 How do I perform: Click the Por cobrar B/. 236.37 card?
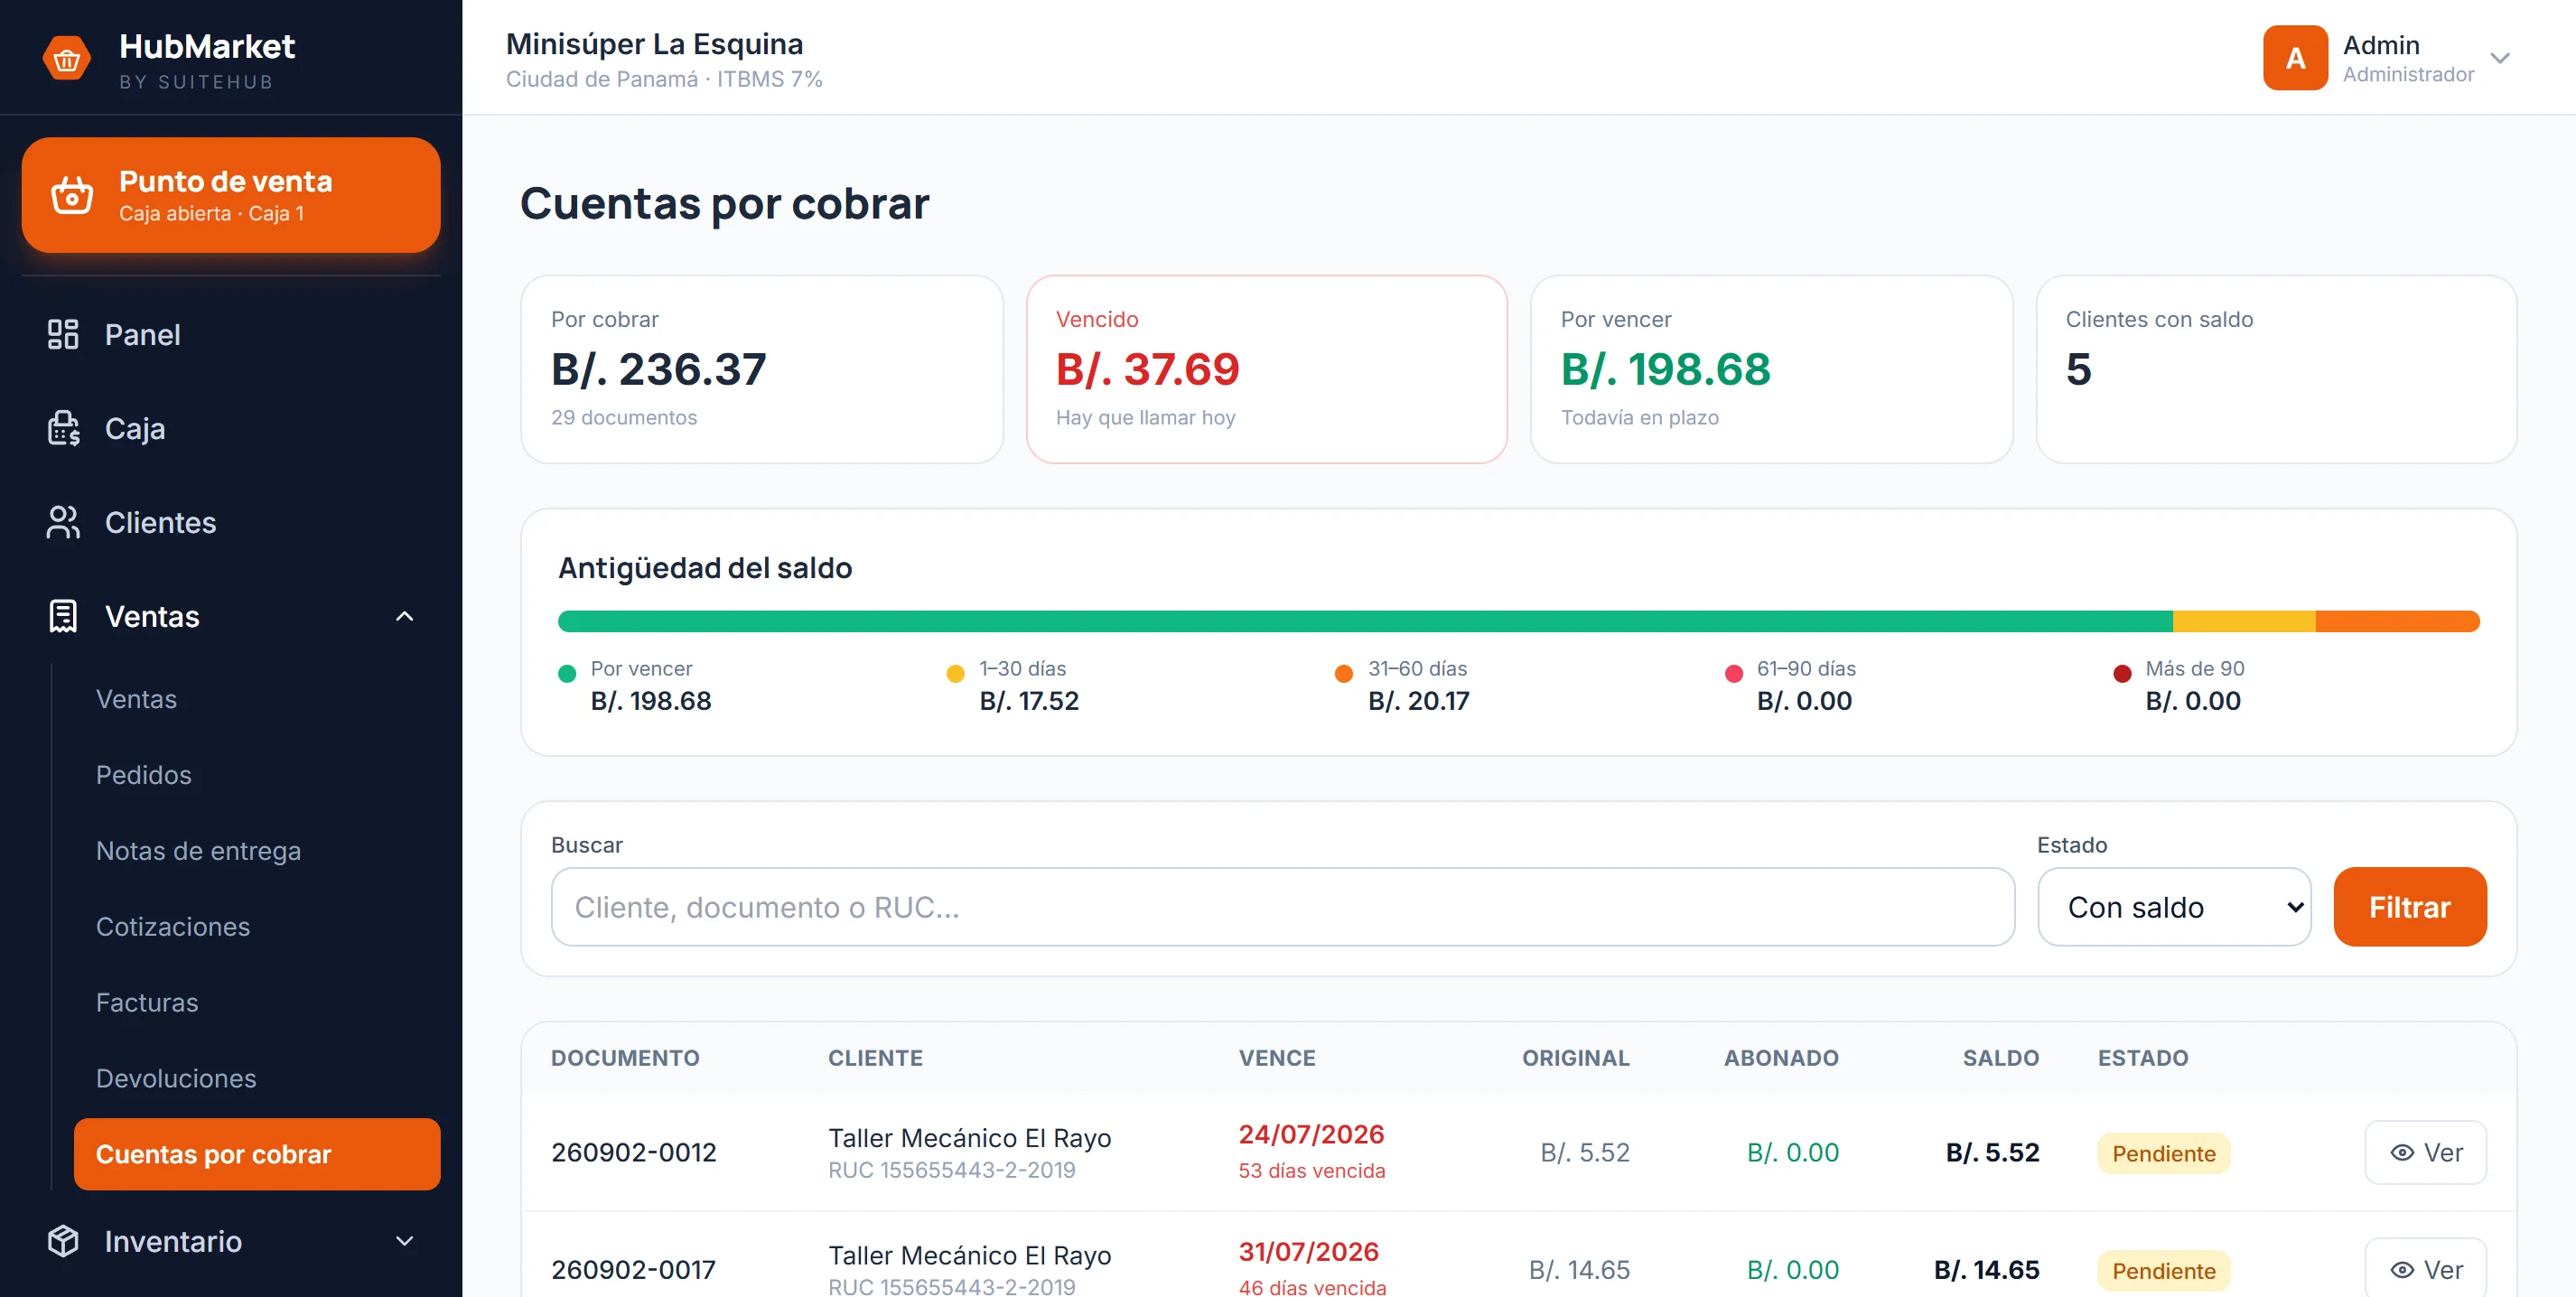[x=762, y=369]
